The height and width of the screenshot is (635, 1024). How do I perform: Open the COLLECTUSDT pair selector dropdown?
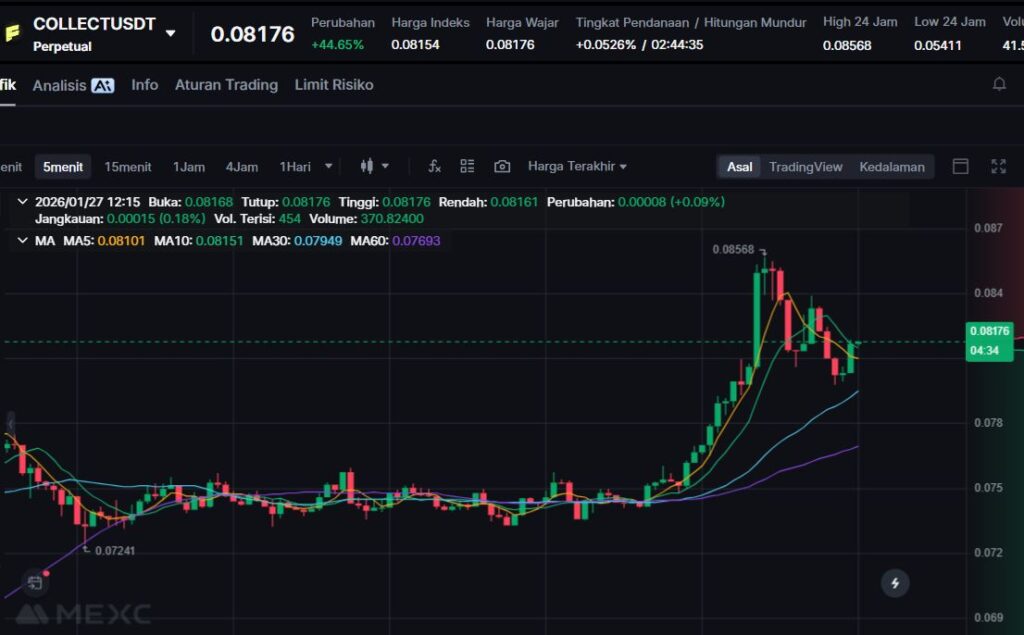170,33
